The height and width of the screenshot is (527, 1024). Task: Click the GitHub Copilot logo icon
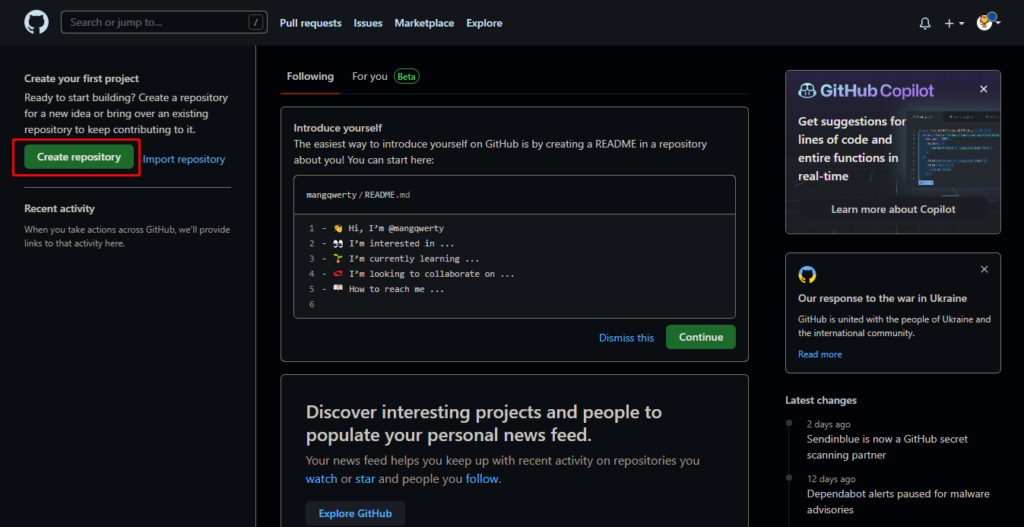point(807,91)
